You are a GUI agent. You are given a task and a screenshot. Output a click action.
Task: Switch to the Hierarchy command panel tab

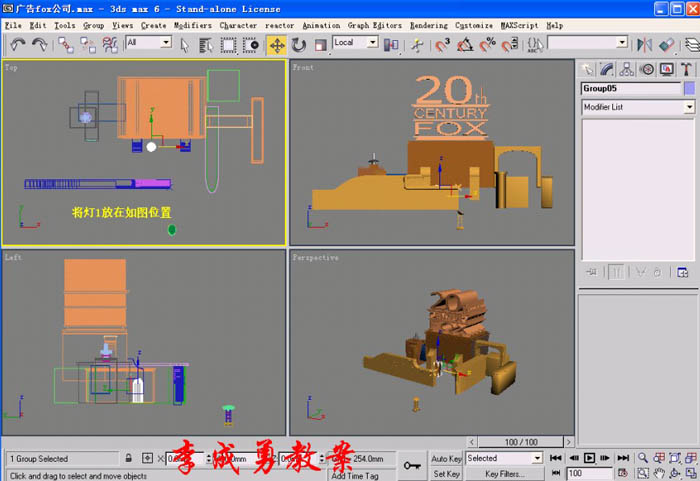pyautogui.click(x=626, y=69)
